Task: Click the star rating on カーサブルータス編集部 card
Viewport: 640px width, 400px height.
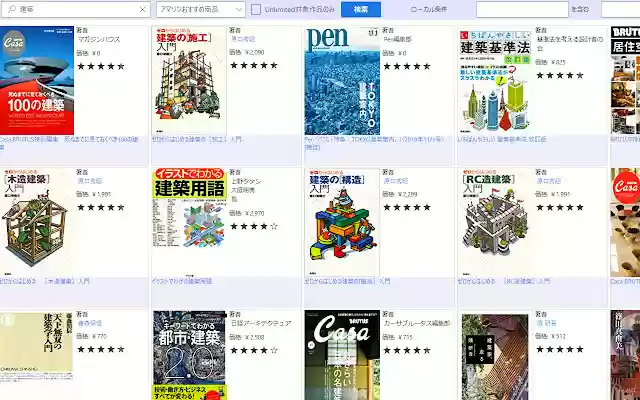Action: pyautogui.click(x=407, y=350)
